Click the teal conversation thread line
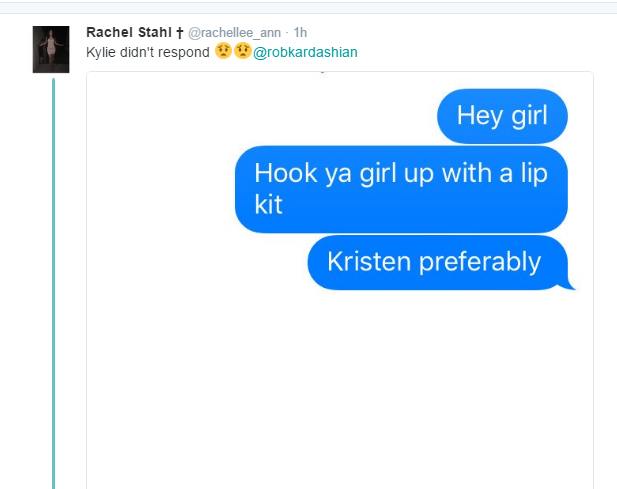Screen dimensions: 617x489 tap(54, 283)
